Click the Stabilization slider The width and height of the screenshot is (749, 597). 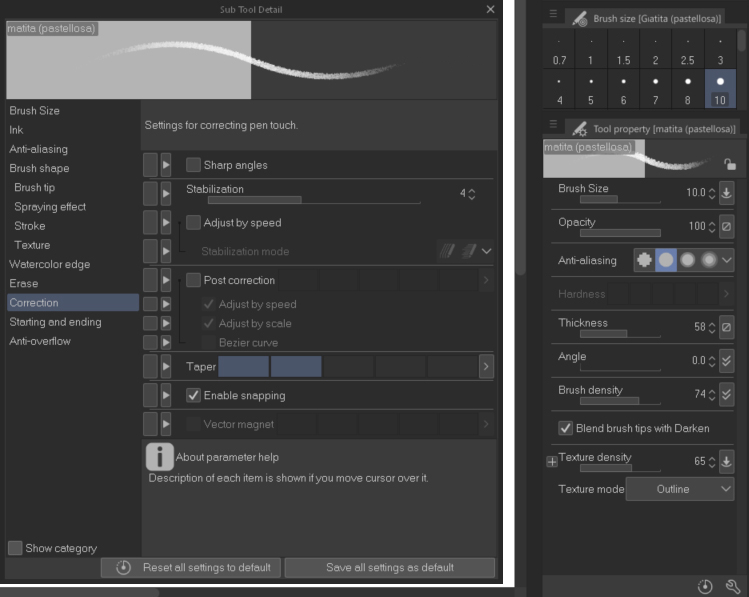pyautogui.click(x=310, y=200)
